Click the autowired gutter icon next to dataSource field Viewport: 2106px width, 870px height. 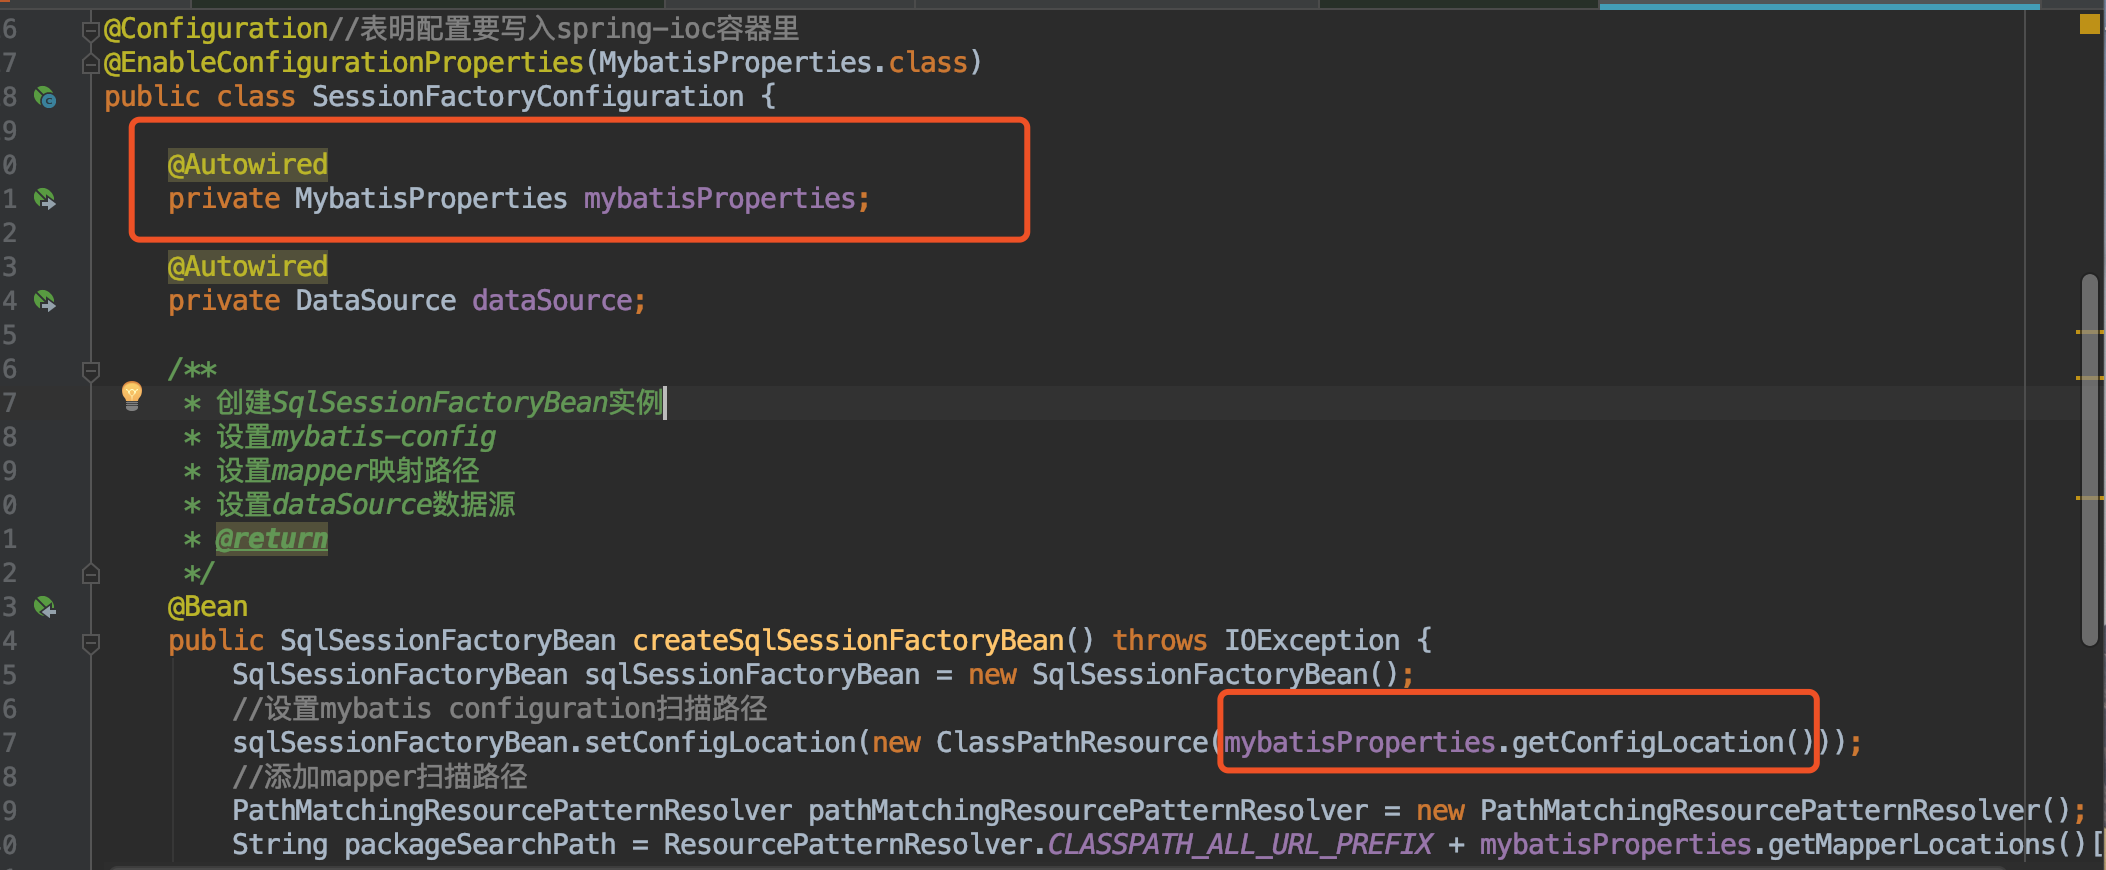pyautogui.click(x=45, y=301)
